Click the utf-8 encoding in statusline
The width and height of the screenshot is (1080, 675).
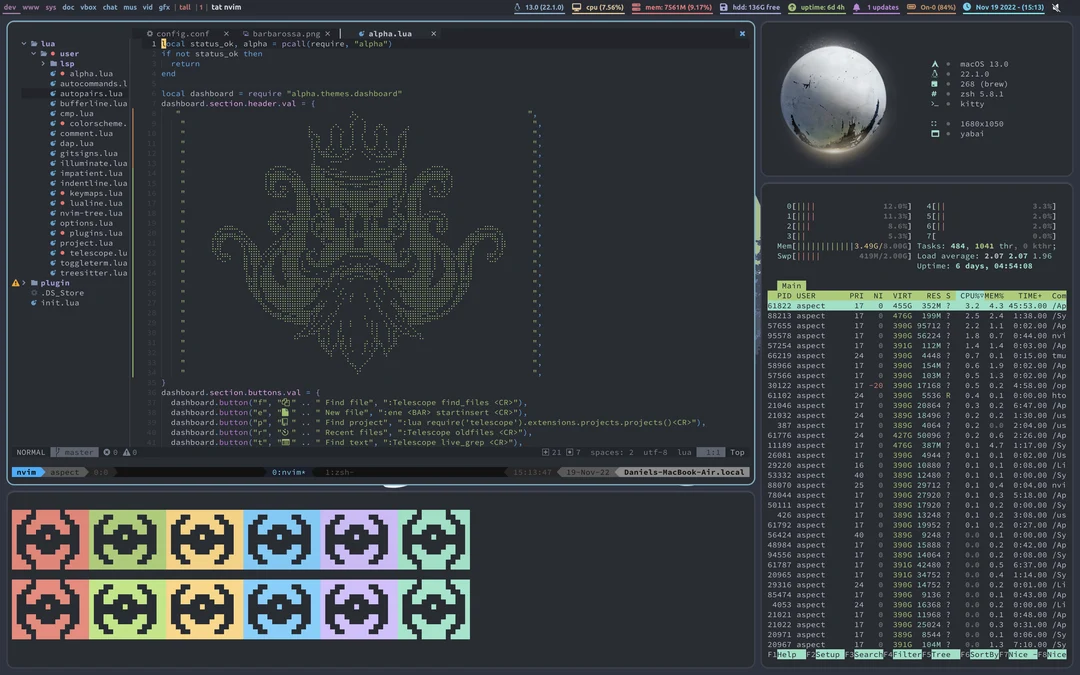(655, 453)
